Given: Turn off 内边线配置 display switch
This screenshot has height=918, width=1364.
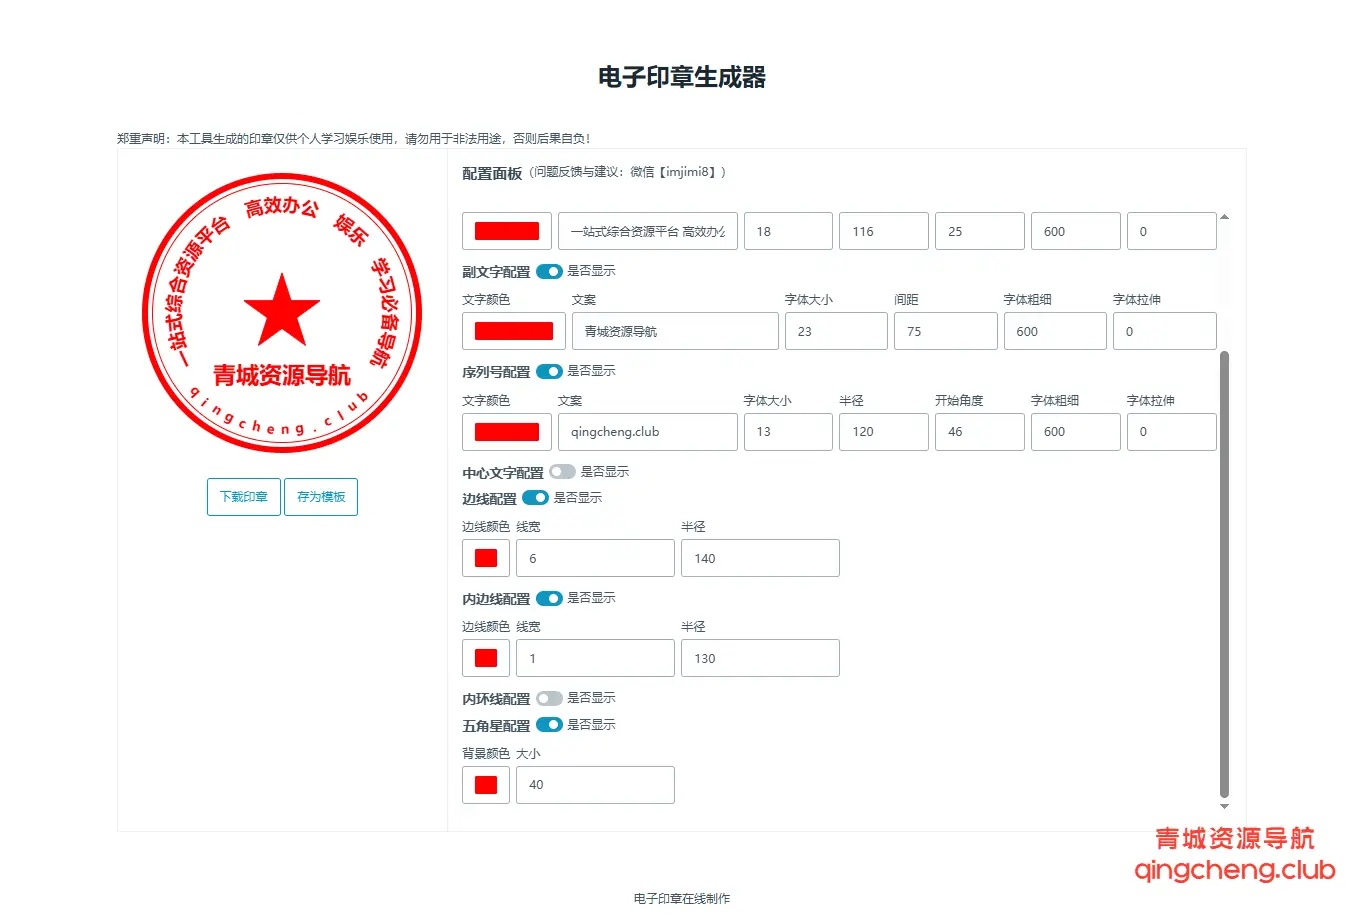Looking at the screenshot, I should coord(549,598).
